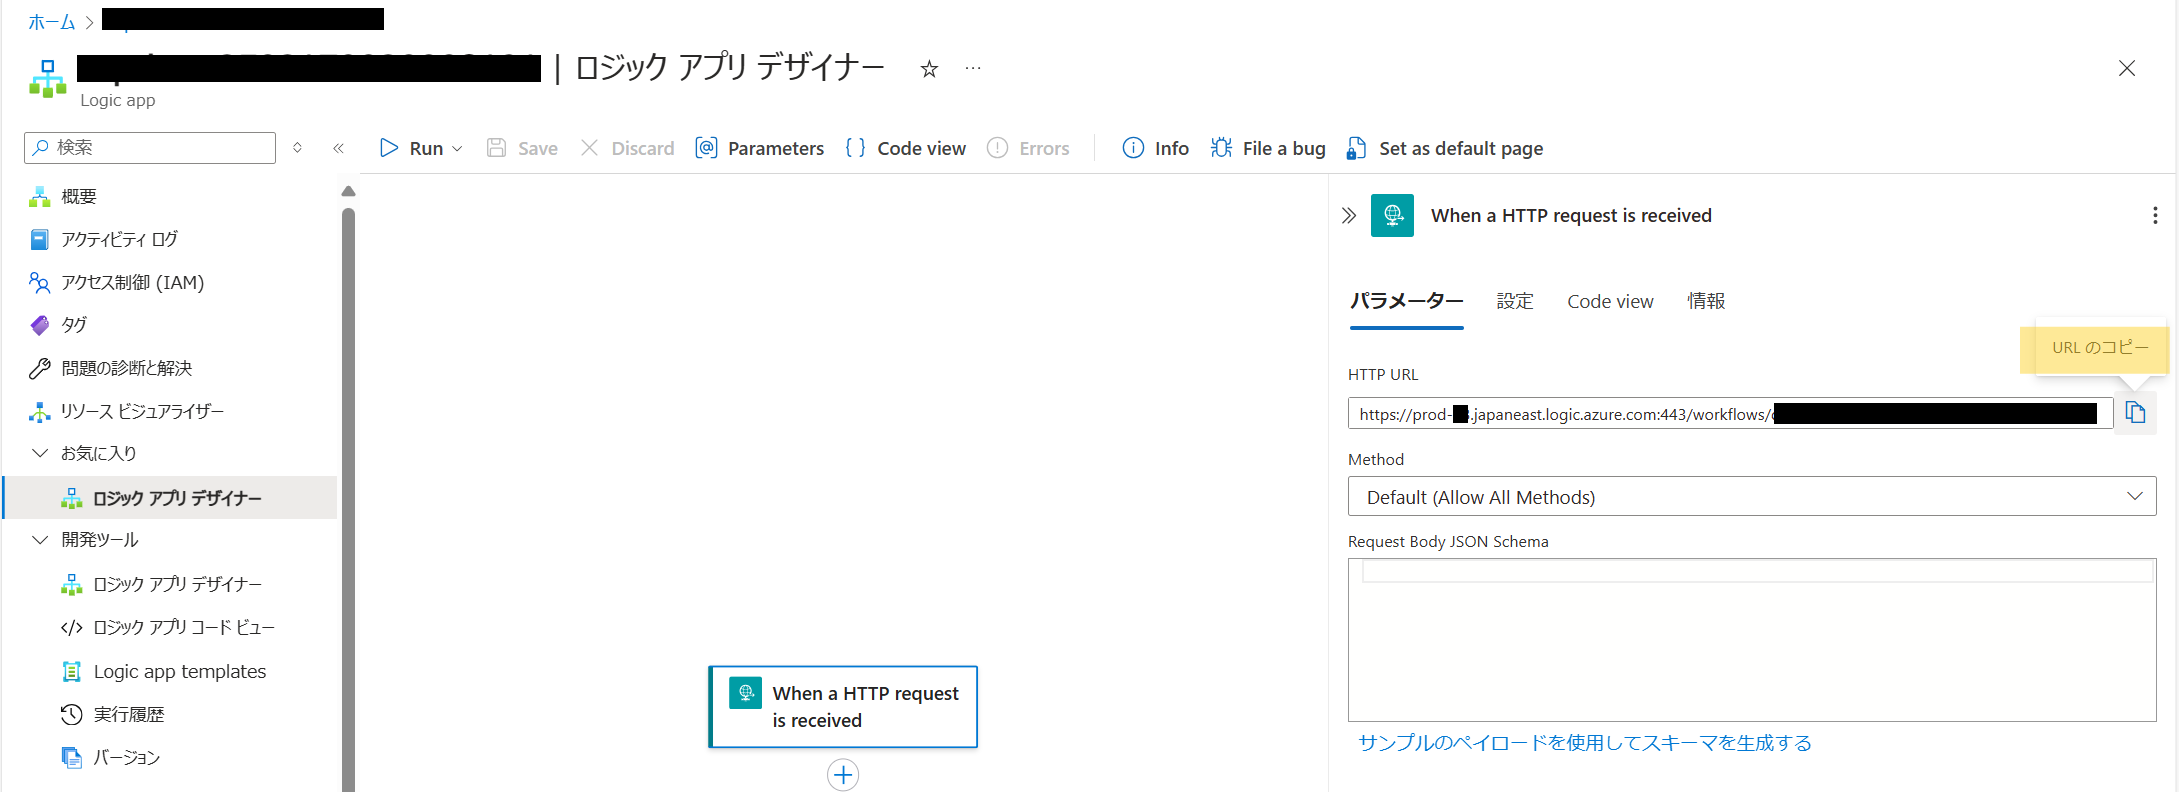Copy the HTTP URL with copy icon

(x=2135, y=413)
